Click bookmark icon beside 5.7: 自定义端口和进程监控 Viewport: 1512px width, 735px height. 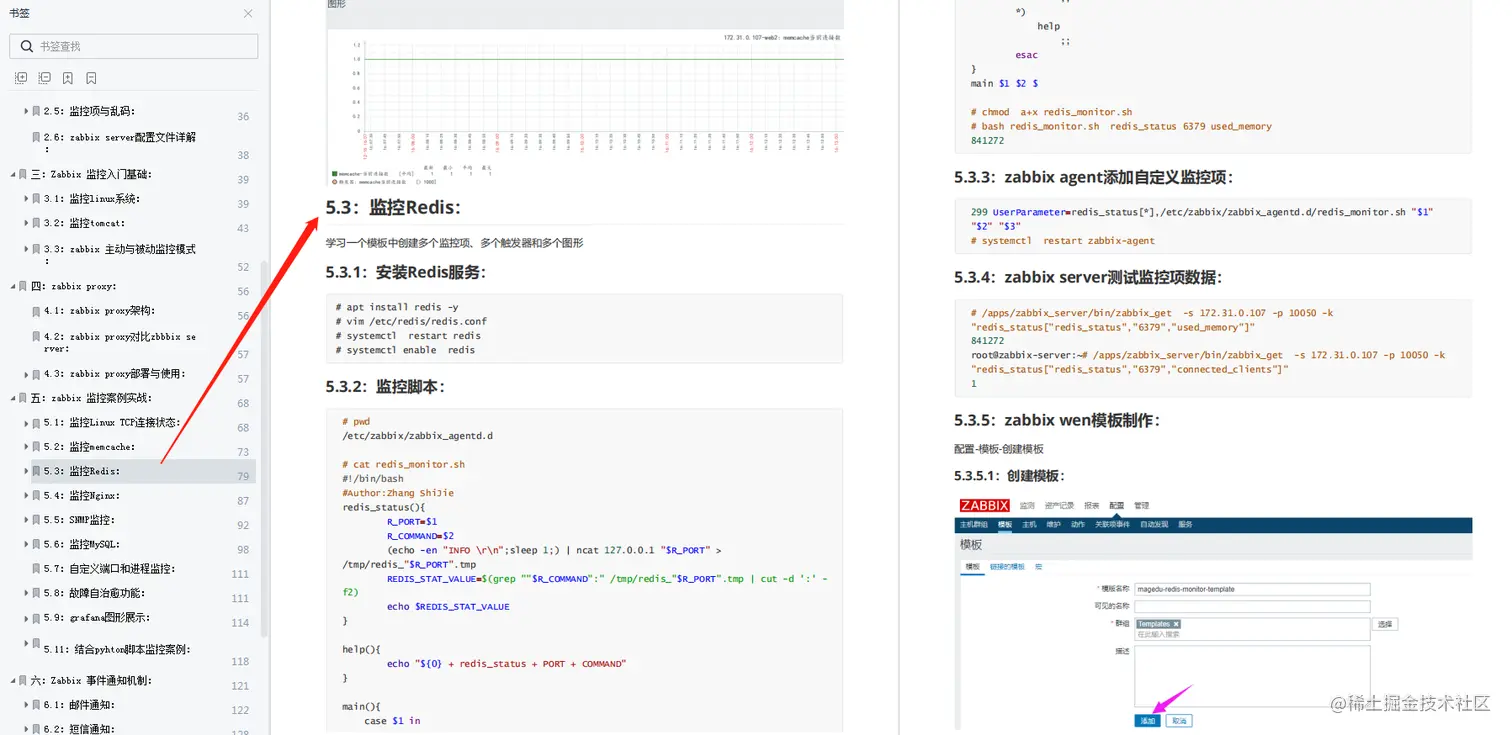(x=37, y=568)
